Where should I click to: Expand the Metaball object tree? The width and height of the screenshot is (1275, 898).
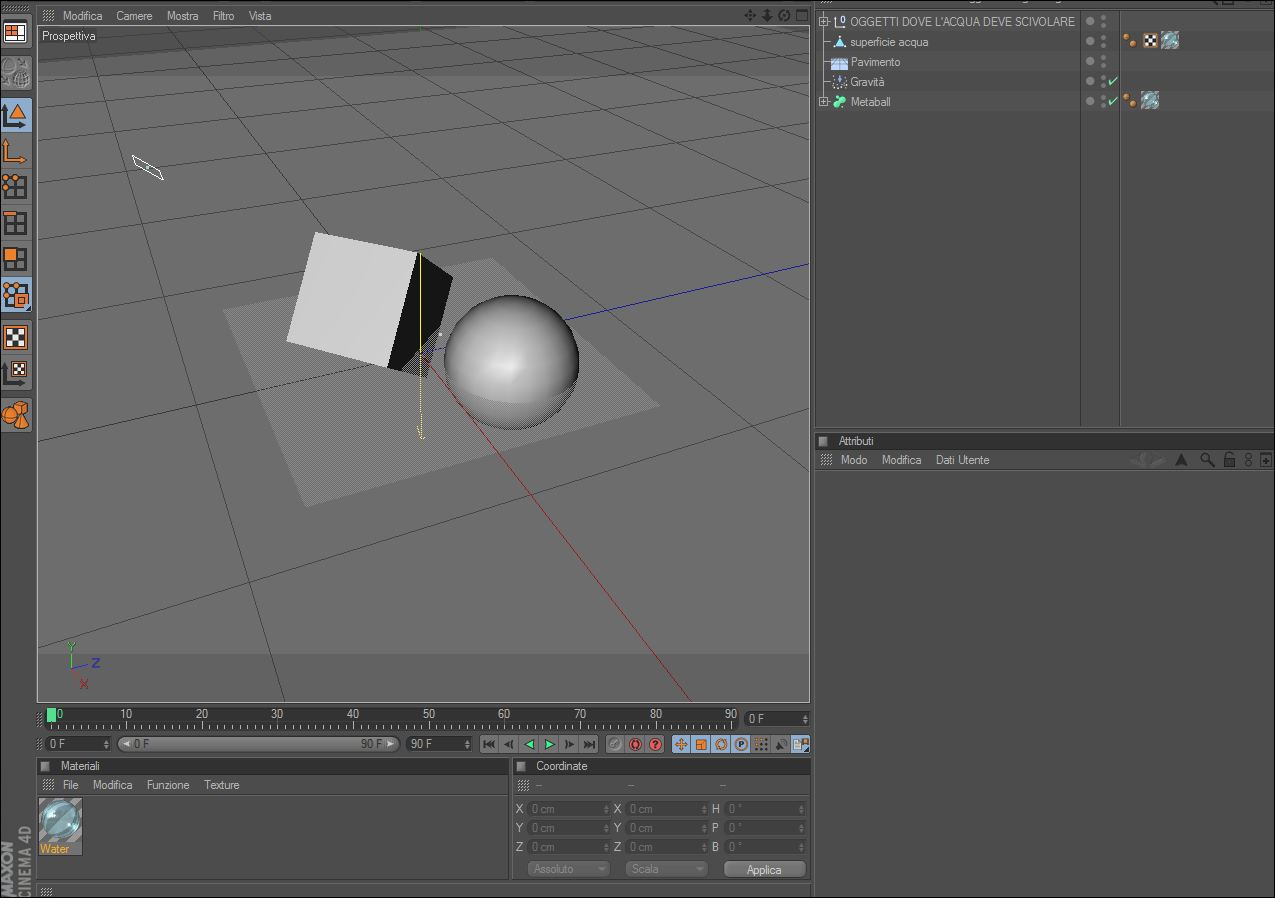[x=823, y=102]
